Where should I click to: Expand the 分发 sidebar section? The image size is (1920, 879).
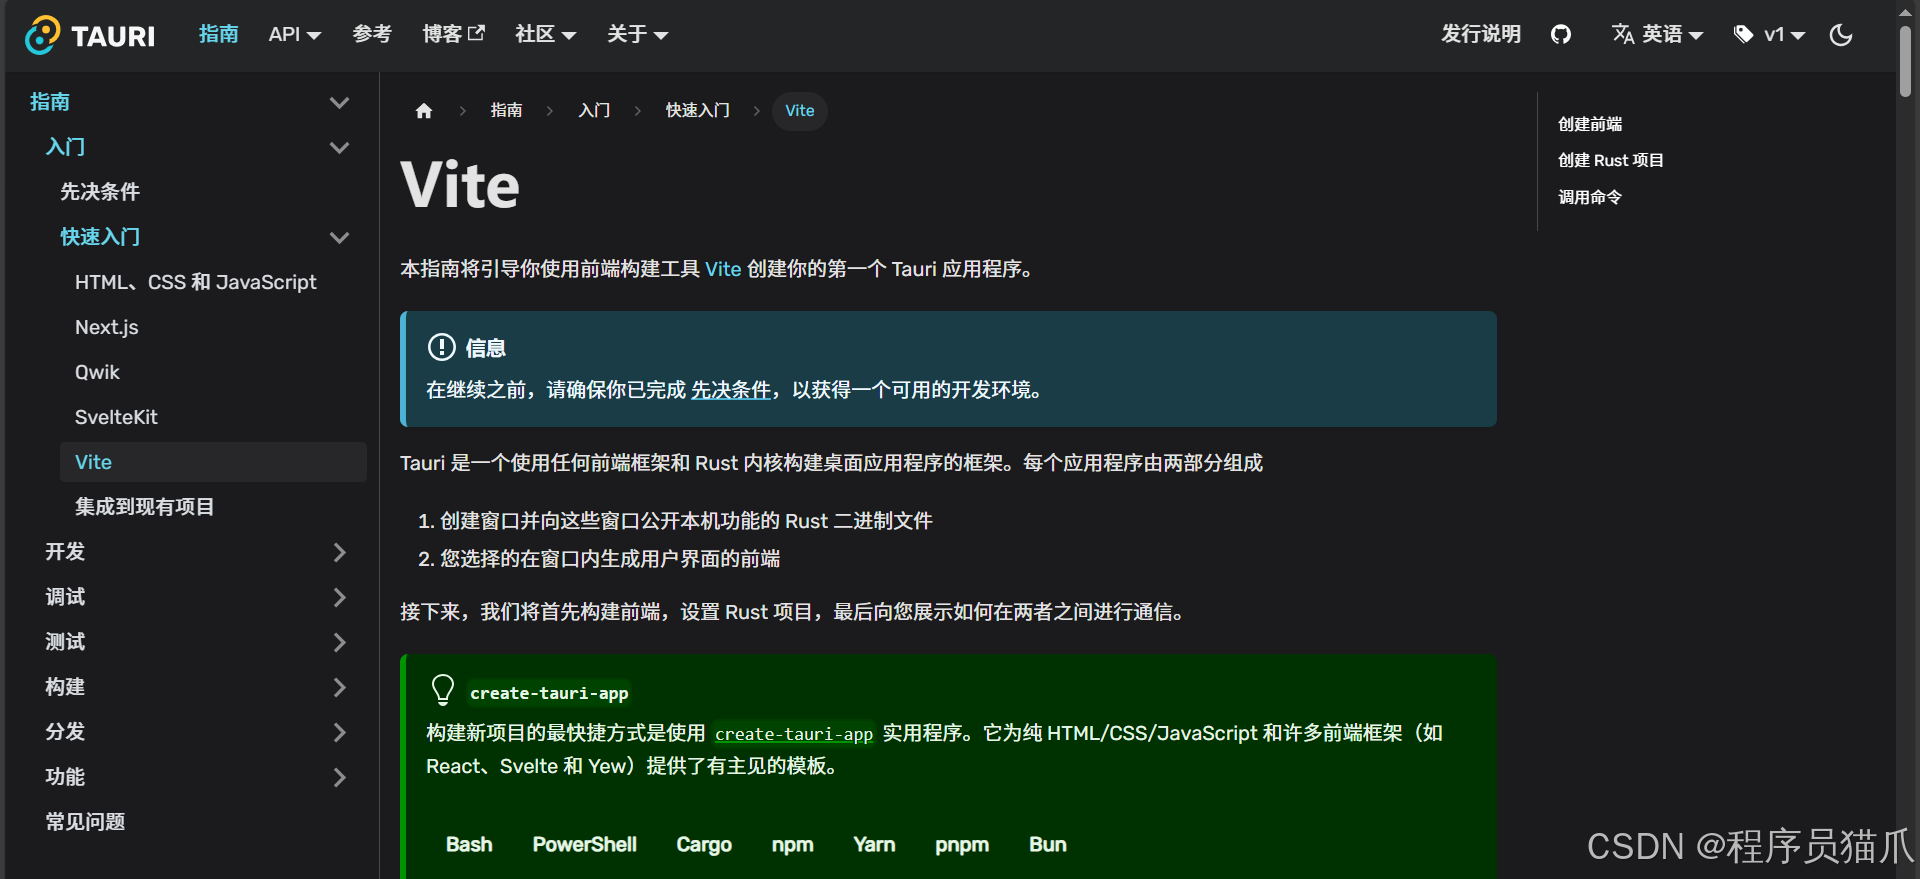(340, 732)
